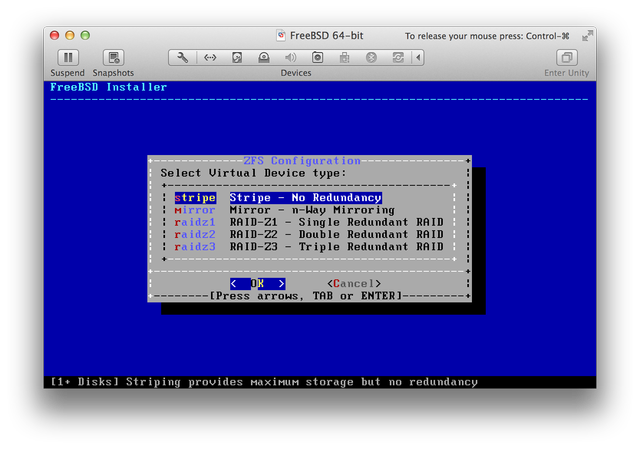Click Cancel in ZFS Configuration dialog
This screenshot has width=640, height=449.
point(354,284)
